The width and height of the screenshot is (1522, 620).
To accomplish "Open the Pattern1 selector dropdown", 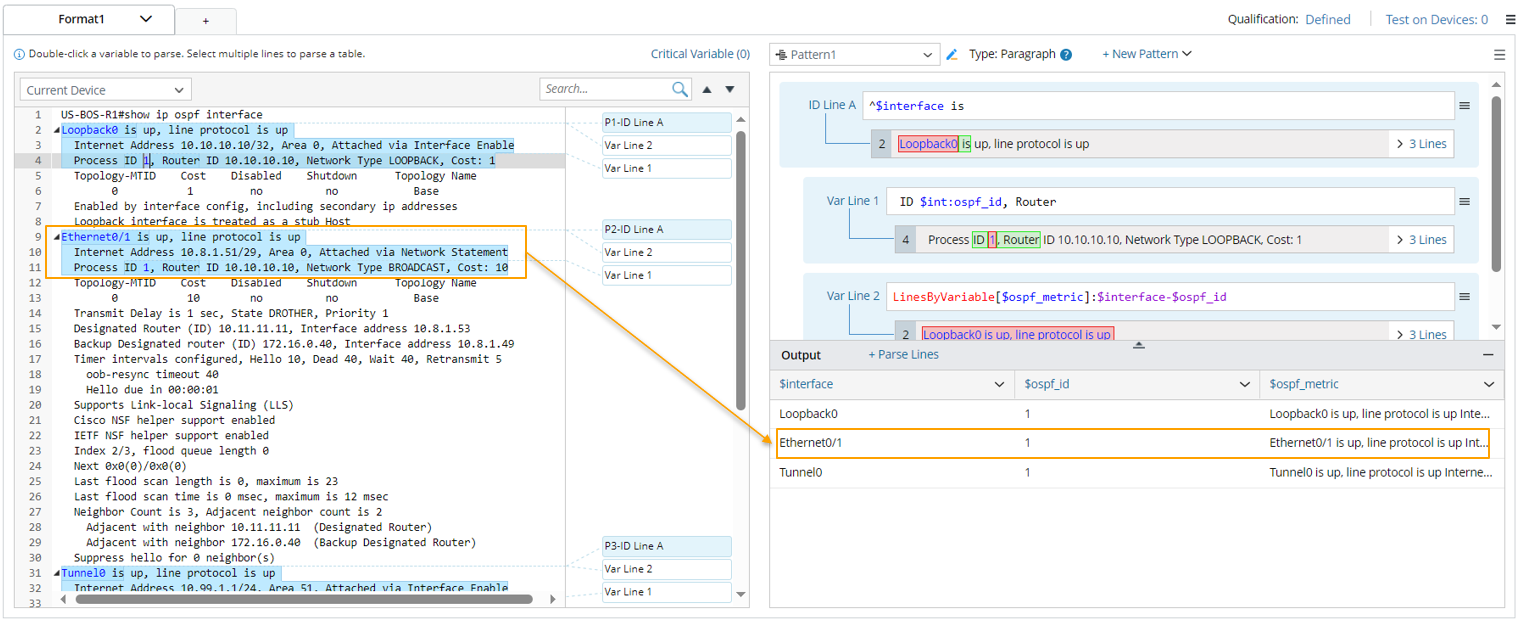I will (x=855, y=55).
